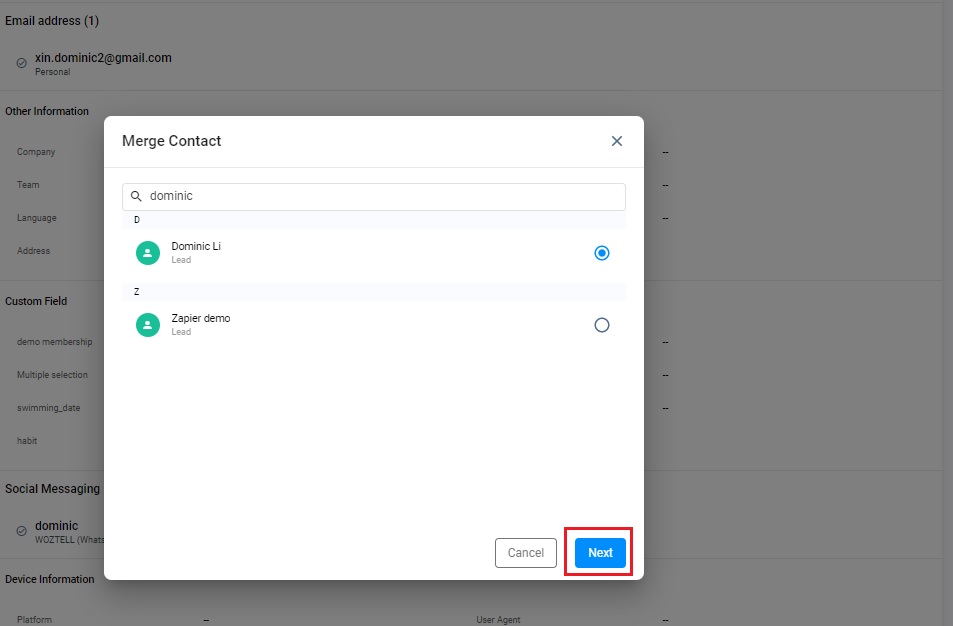The image size is (953, 626).
Task: Focus the search field containing "dominic"
Action: 380,196
